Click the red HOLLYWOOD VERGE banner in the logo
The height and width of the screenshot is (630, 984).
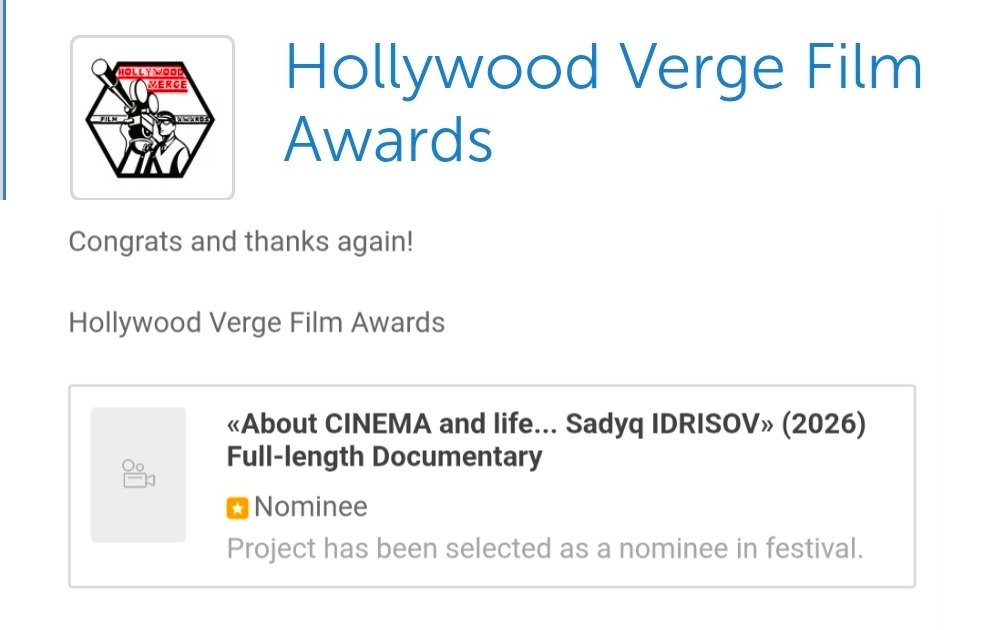[152, 78]
